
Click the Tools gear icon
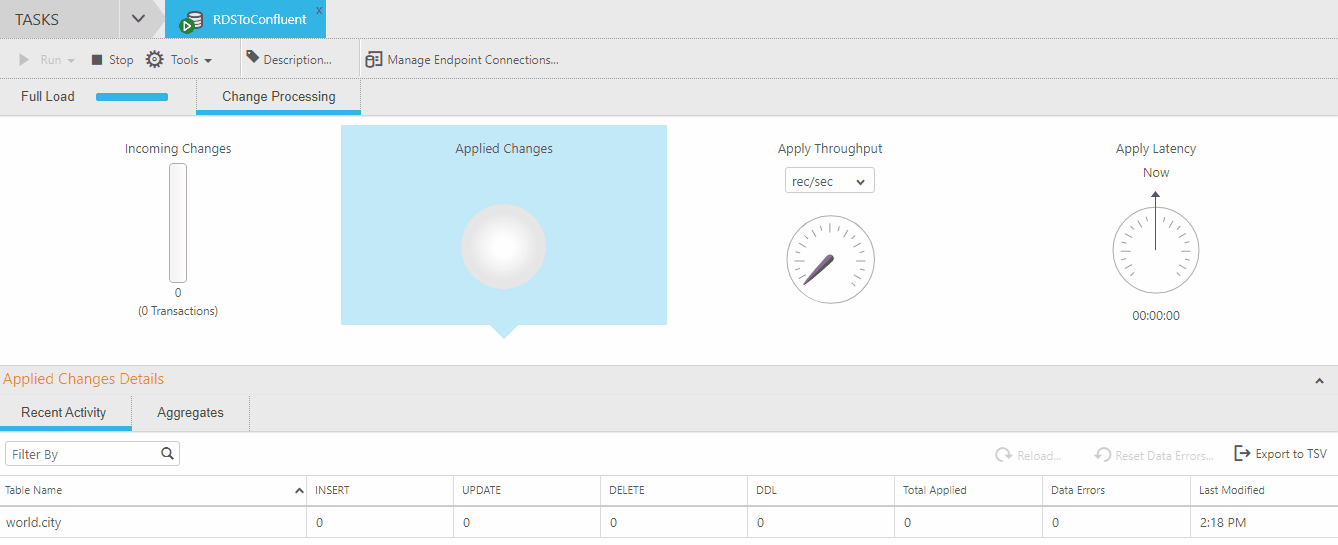155,60
